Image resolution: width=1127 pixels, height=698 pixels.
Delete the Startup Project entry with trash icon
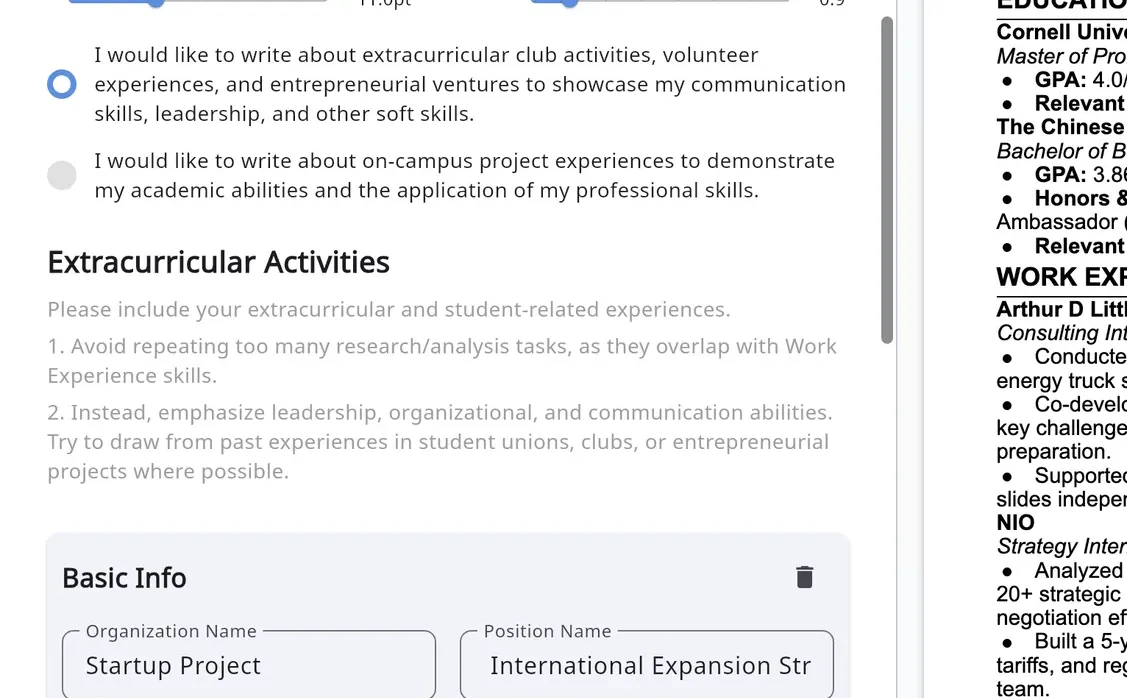click(x=804, y=577)
